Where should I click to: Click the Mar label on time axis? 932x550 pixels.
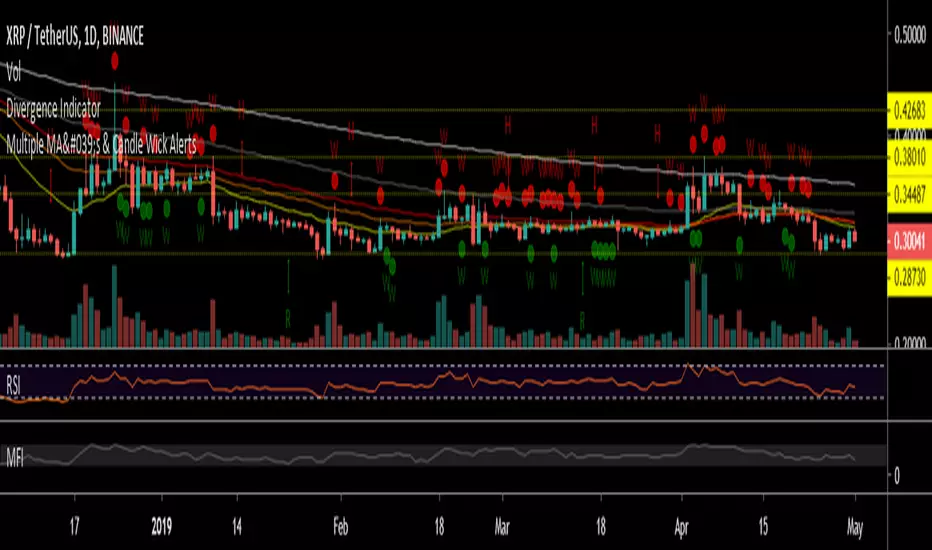(502, 527)
